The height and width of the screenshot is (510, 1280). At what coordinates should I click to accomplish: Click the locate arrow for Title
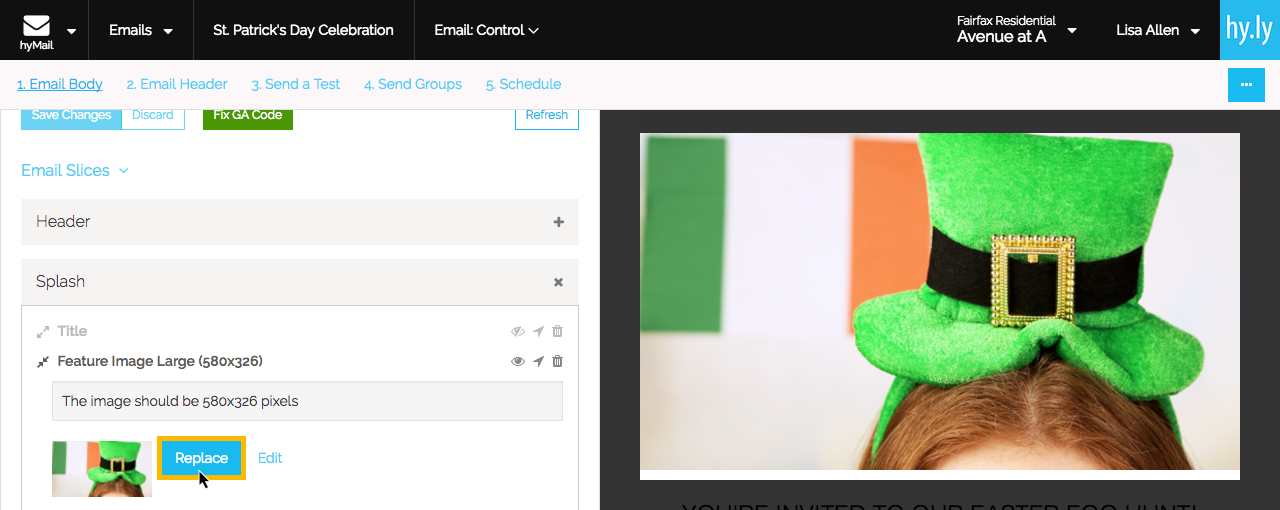coord(539,331)
